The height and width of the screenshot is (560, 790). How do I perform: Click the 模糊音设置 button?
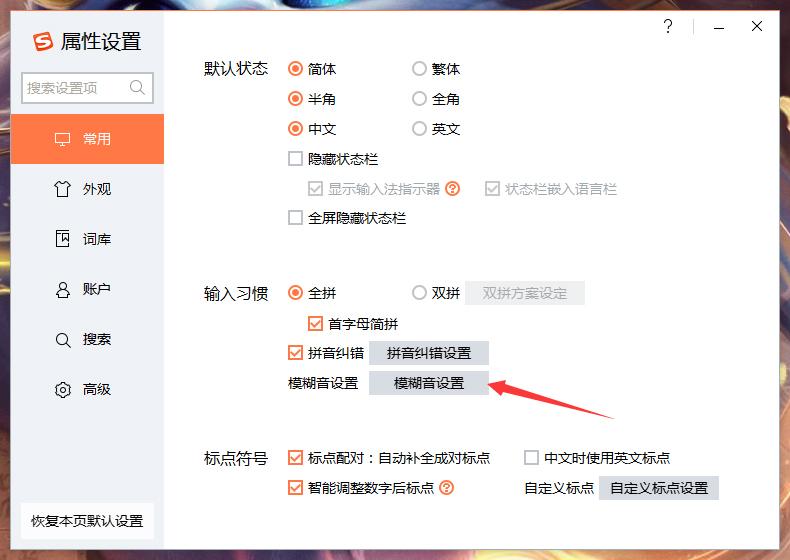(429, 383)
